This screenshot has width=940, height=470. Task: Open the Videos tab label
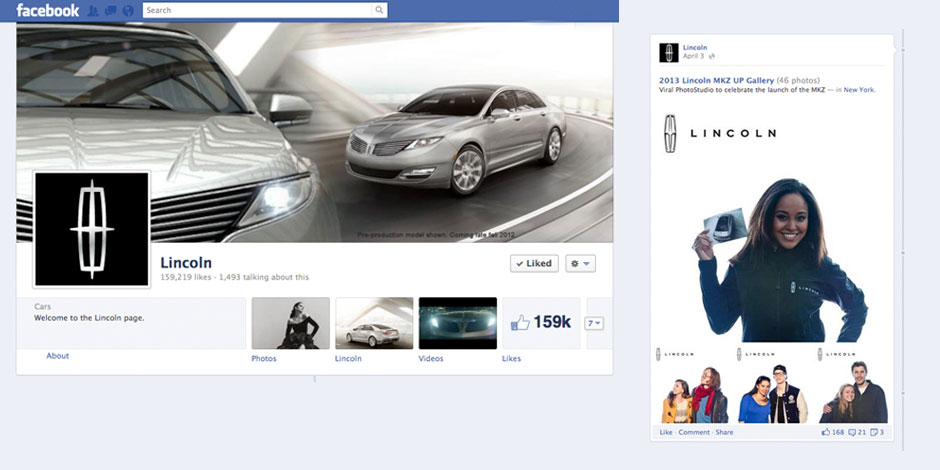pyautogui.click(x=431, y=358)
